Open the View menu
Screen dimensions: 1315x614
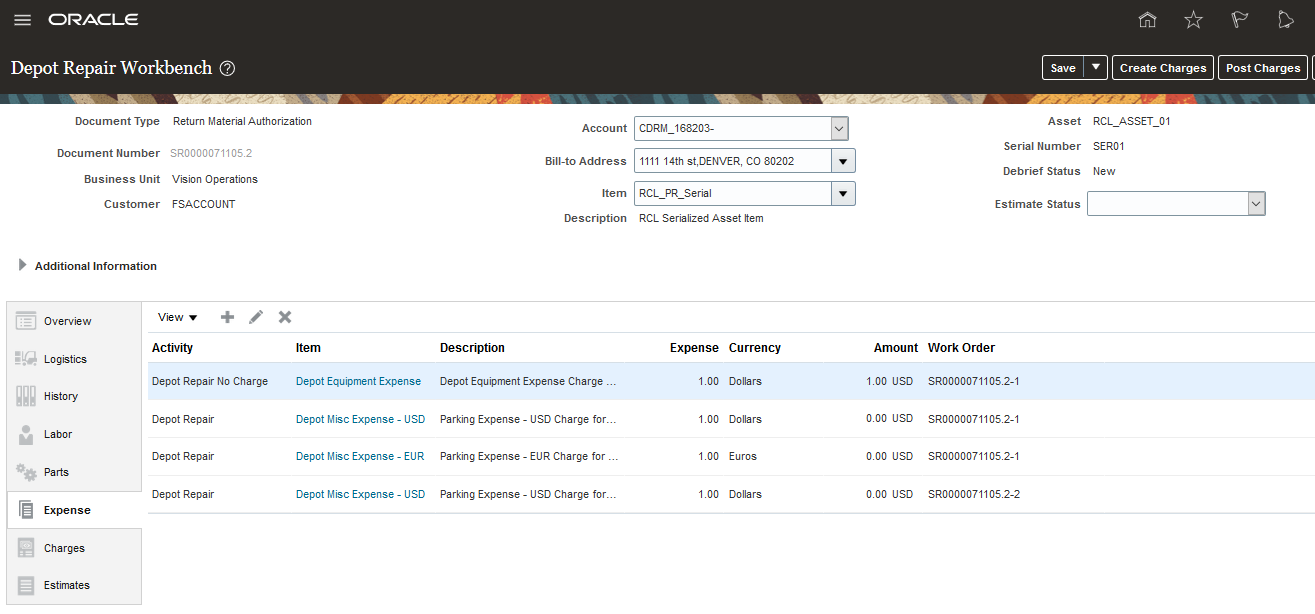[x=178, y=317]
